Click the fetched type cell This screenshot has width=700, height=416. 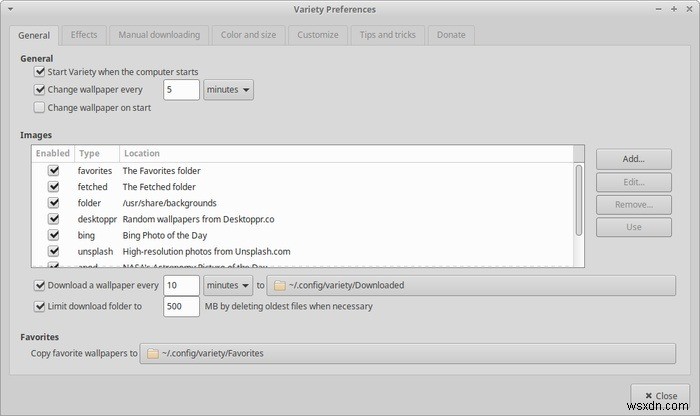coord(92,187)
